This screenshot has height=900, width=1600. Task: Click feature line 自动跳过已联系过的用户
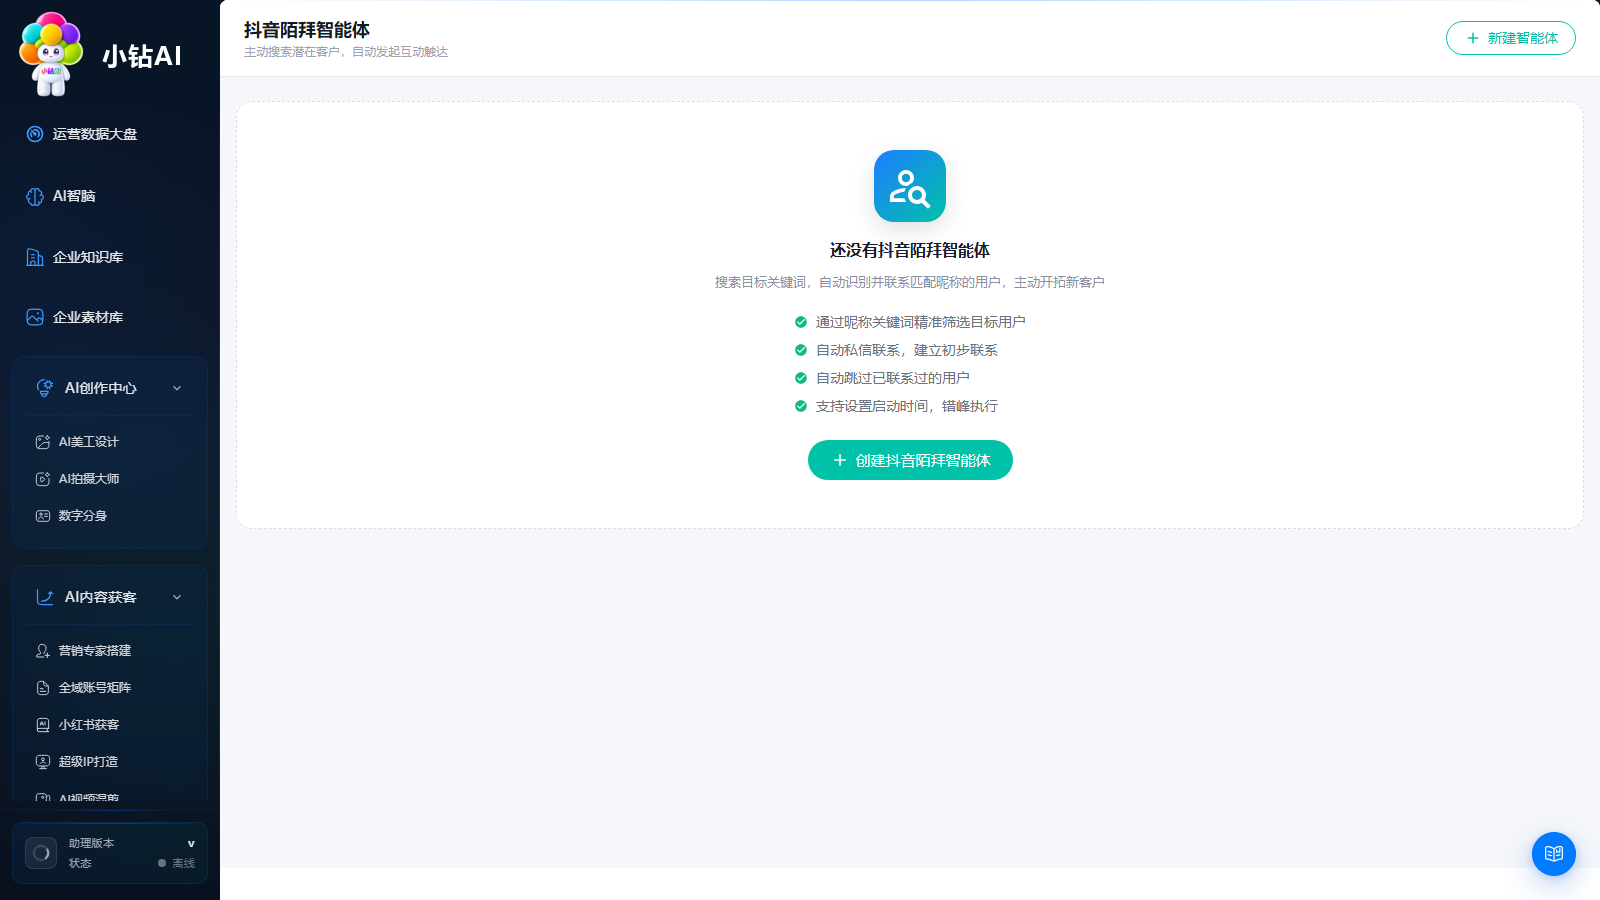pos(893,378)
